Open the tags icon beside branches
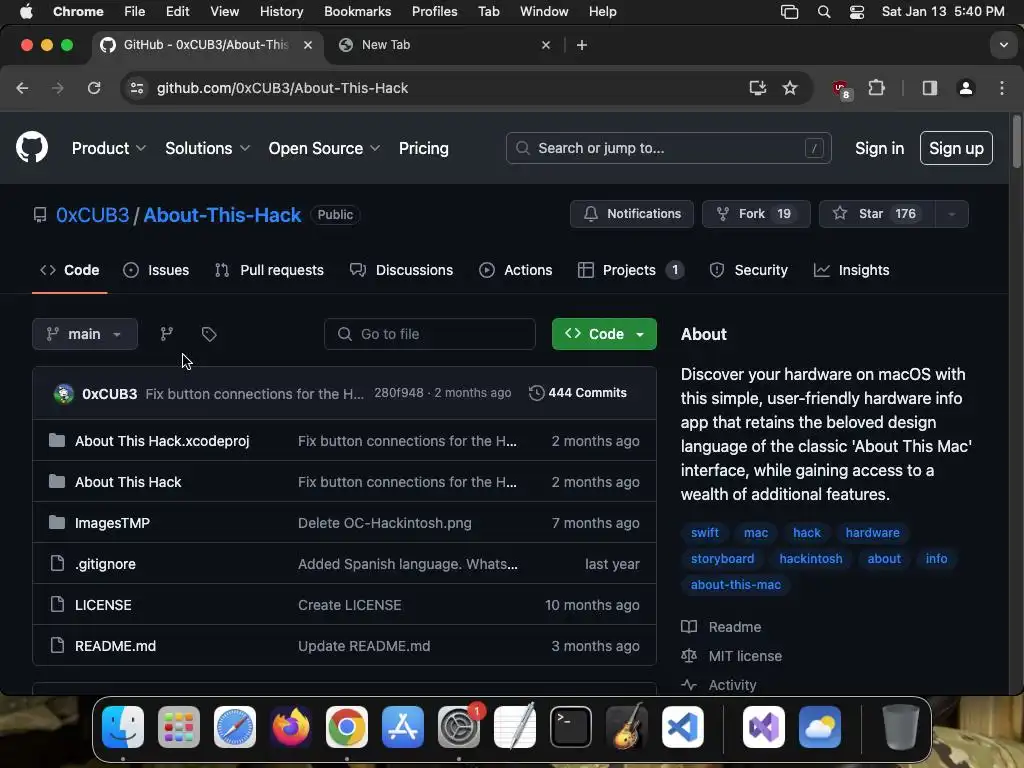 [x=209, y=334]
